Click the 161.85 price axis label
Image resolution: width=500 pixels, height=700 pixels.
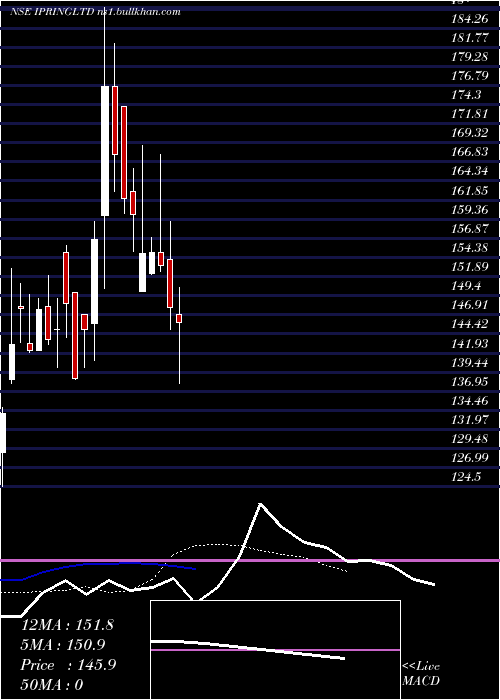click(x=470, y=191)
